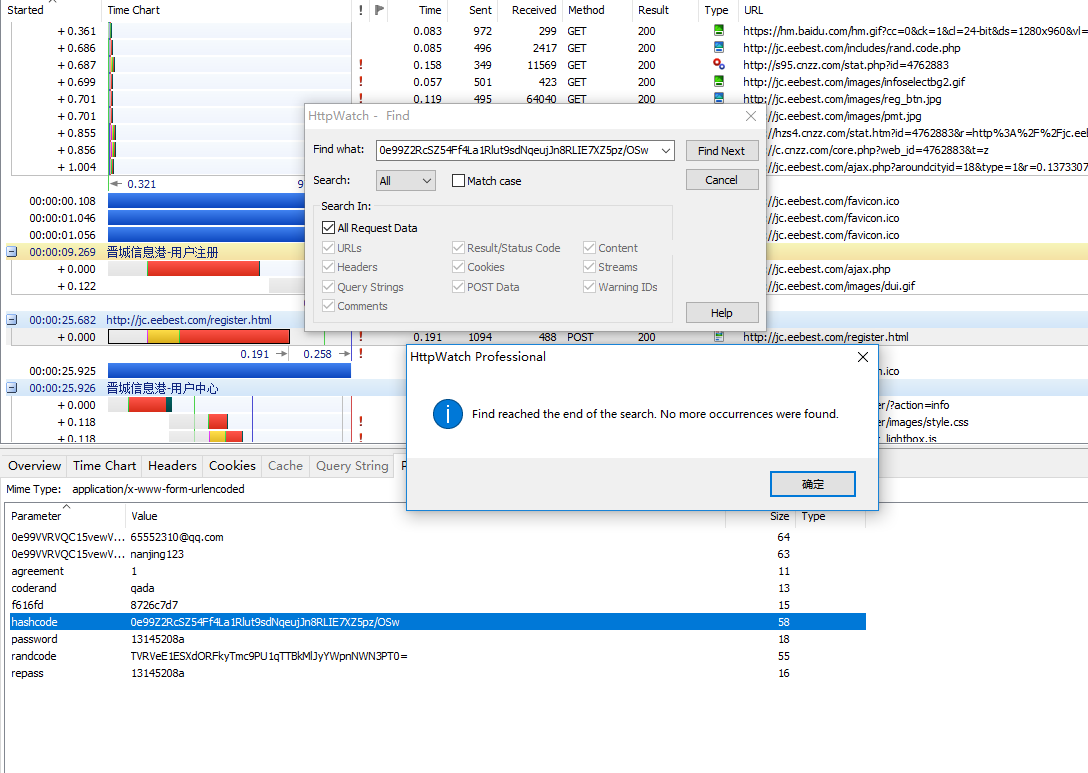Click the document type icon on register.html POST row
Screen dimensions: 1088x773
[718, 337]
